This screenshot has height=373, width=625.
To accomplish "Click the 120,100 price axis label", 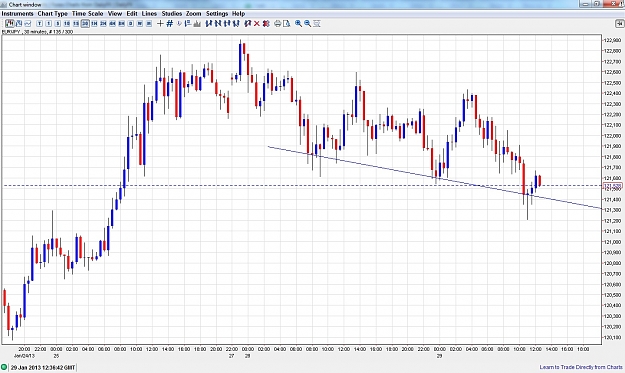I will 612,338.
